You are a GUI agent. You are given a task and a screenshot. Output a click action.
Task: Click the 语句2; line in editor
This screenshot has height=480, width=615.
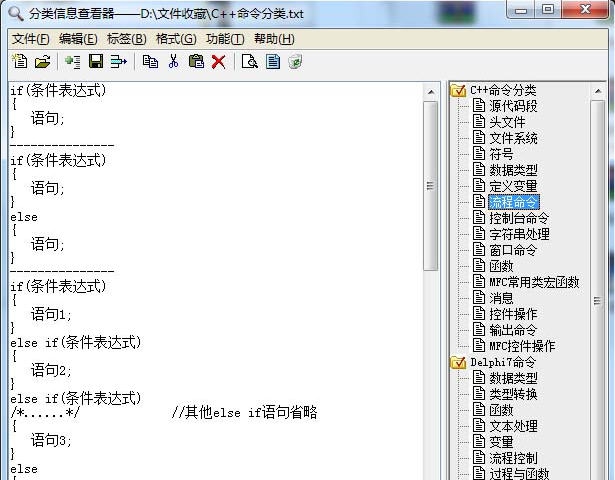pos(51,370)
